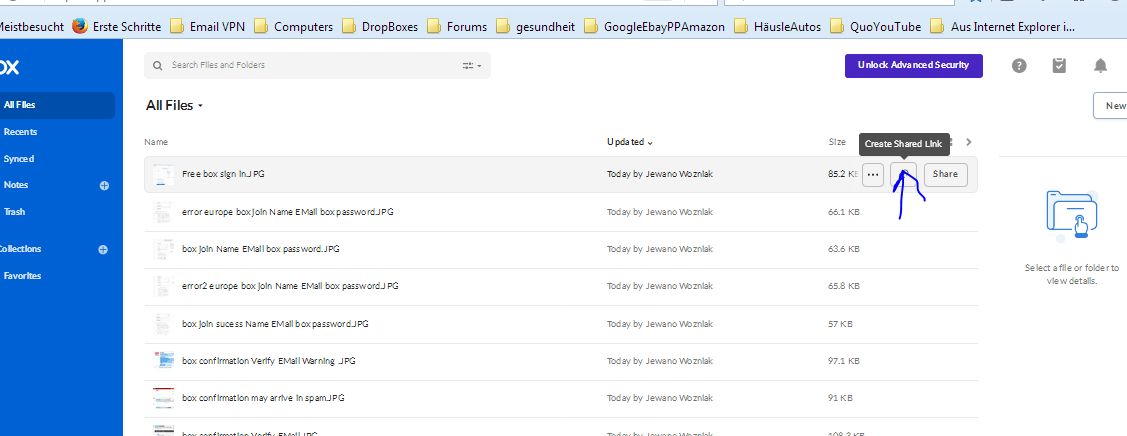Click New button at right edge
Viewport: 1127px width, 436px height.
coord(1110,106)
